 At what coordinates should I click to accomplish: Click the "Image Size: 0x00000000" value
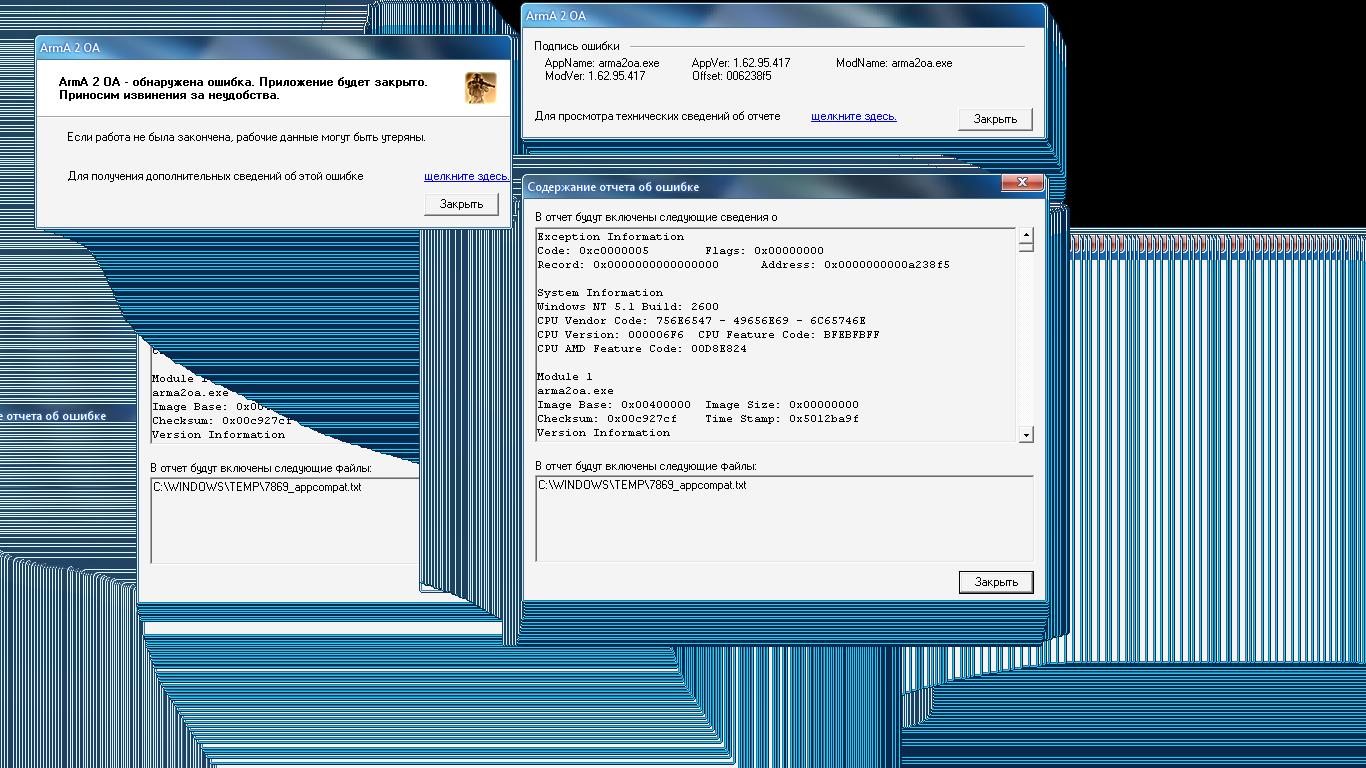[x=782, y=405]
